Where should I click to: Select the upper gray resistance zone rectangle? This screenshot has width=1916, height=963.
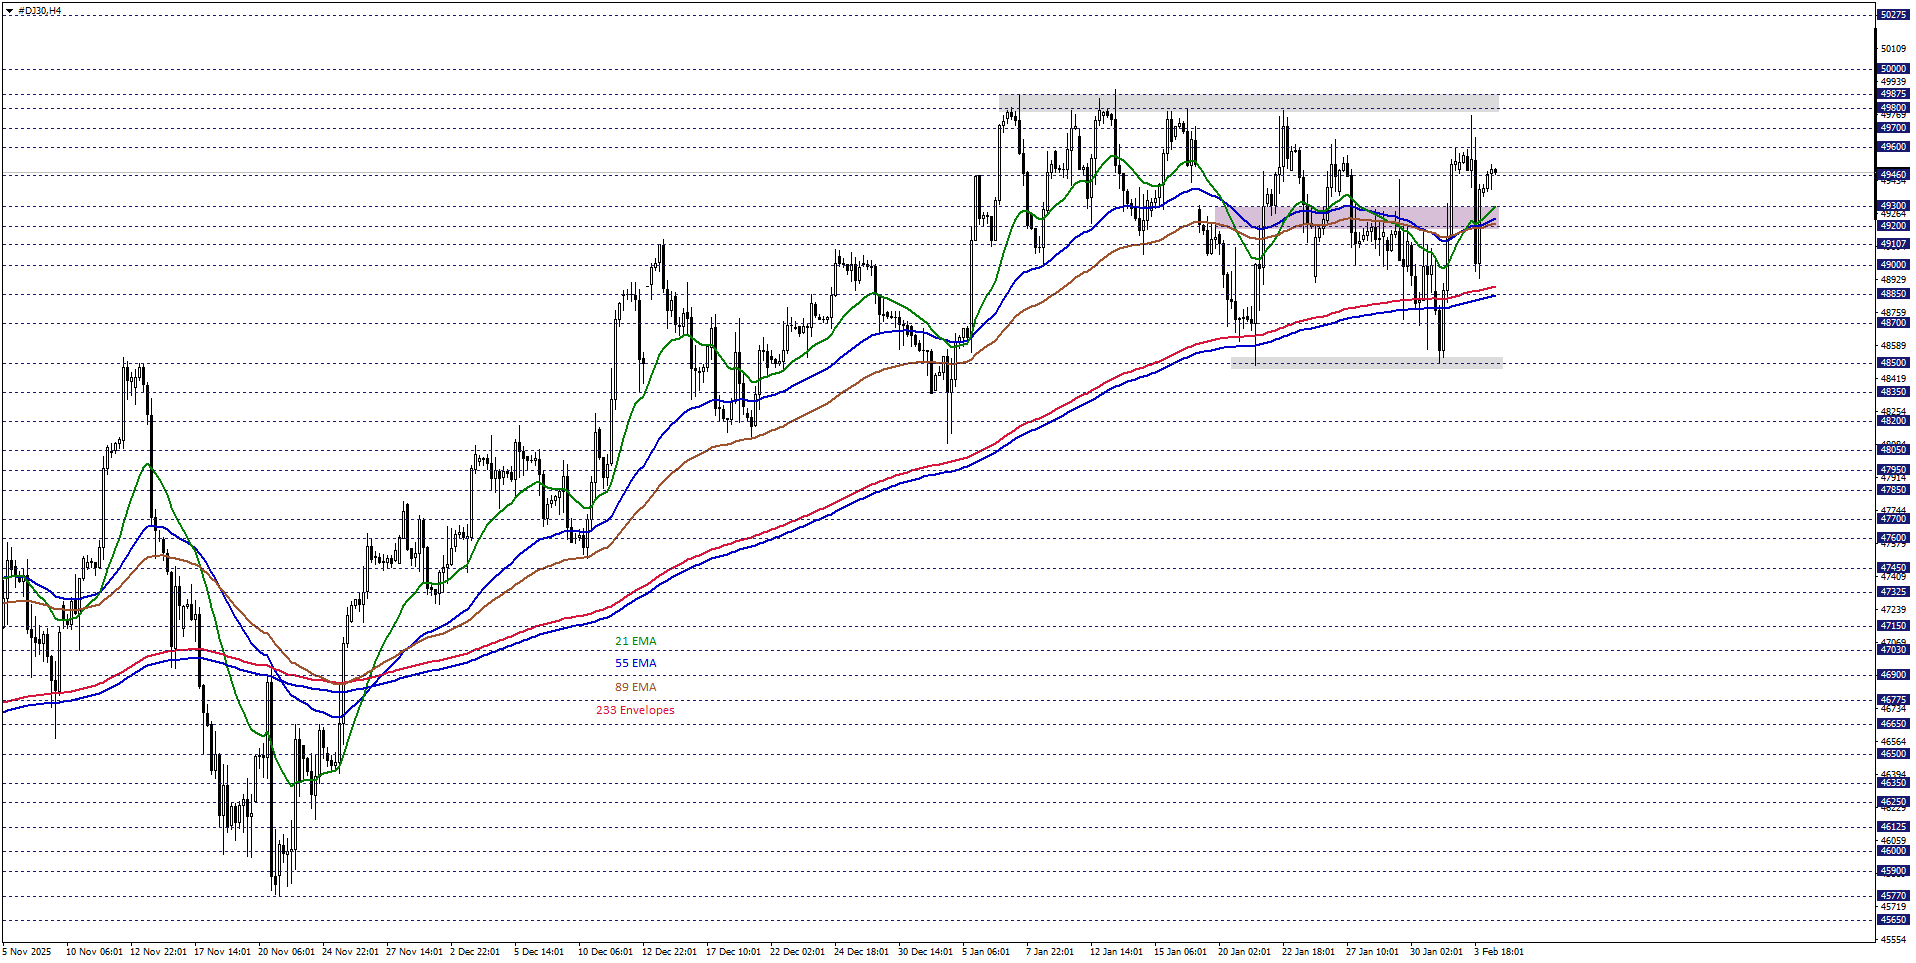click(1248, 102)
